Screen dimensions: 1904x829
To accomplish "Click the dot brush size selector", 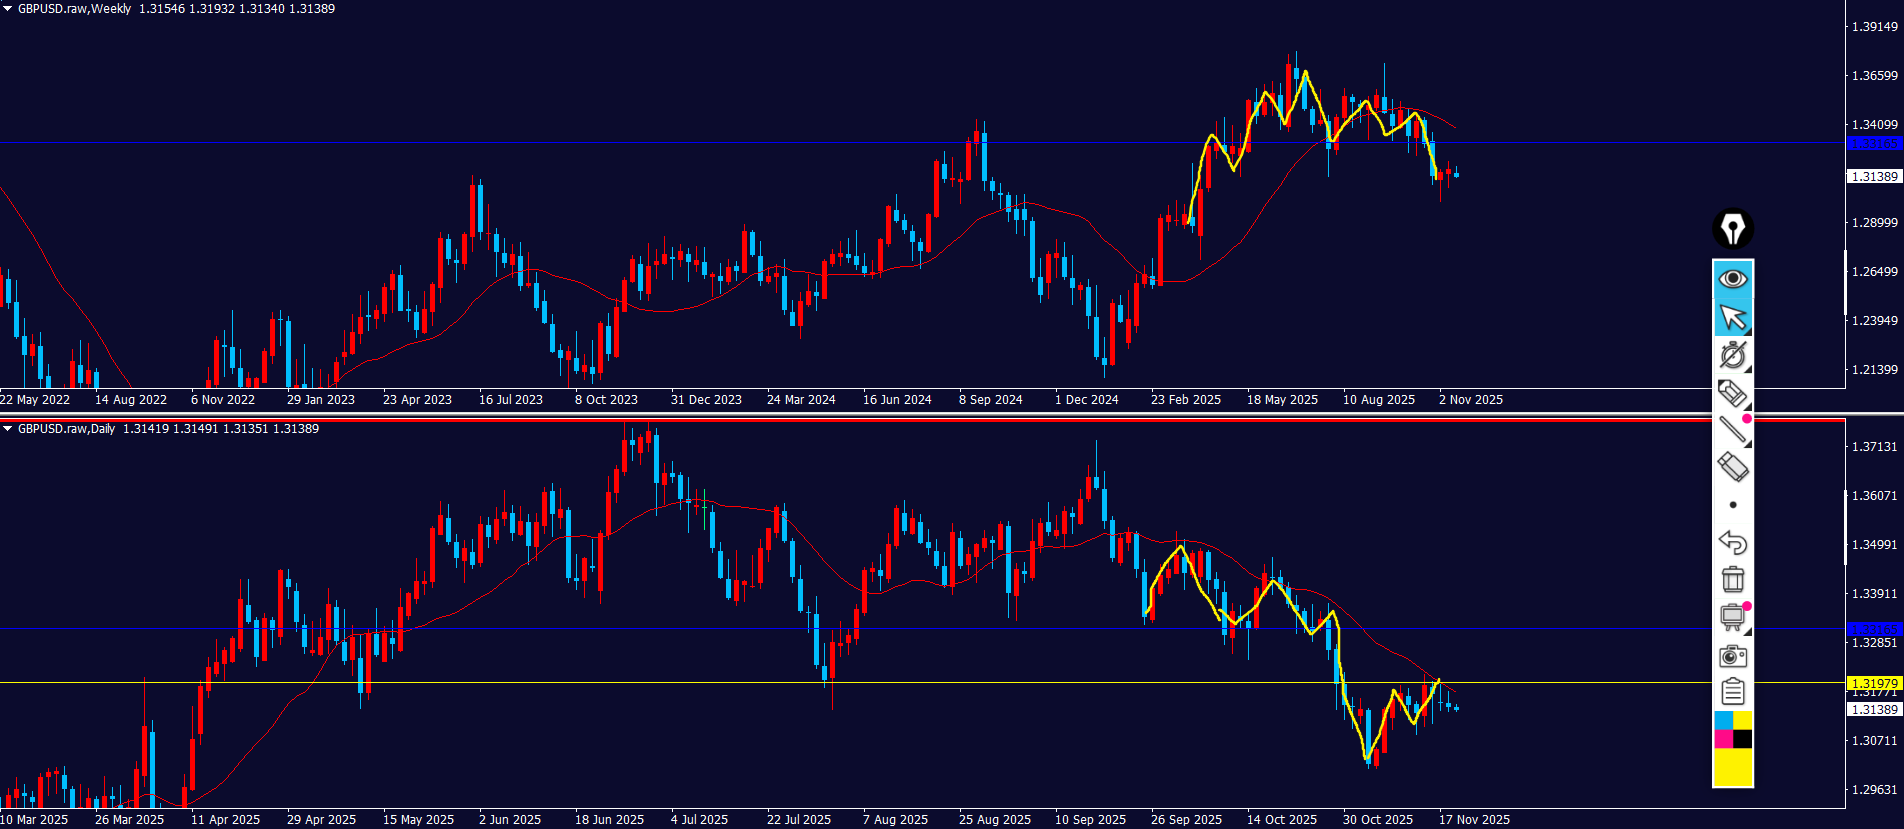I will point(1732,505).
